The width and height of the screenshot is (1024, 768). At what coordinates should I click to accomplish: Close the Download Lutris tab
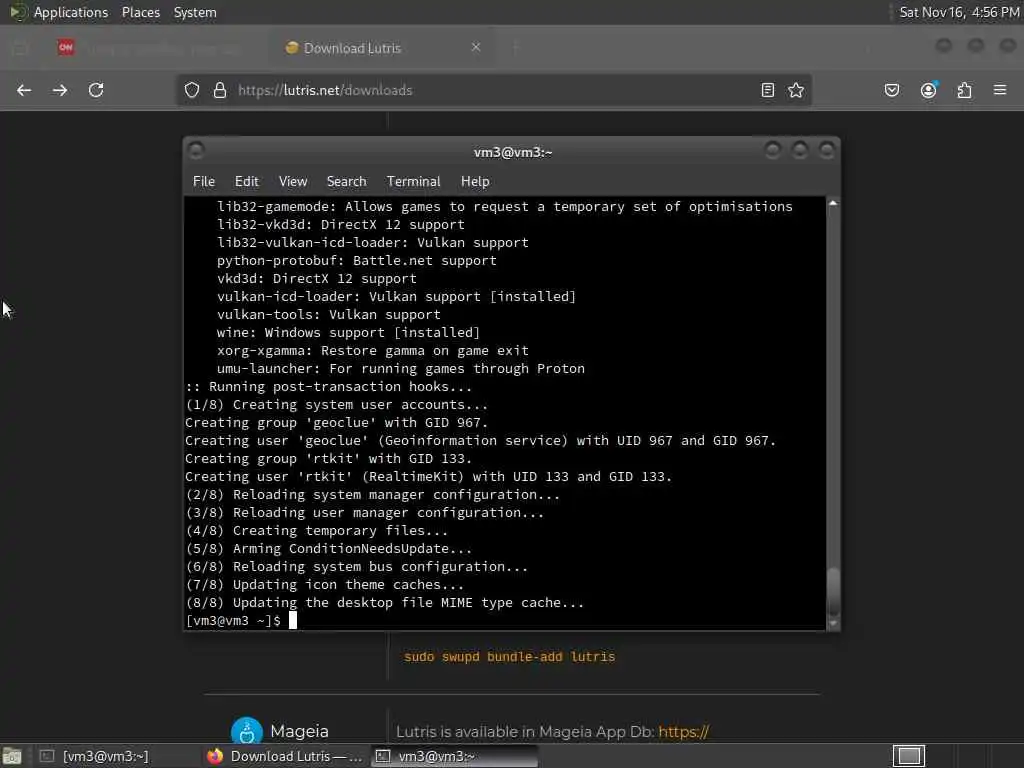(x=476, y=47)
